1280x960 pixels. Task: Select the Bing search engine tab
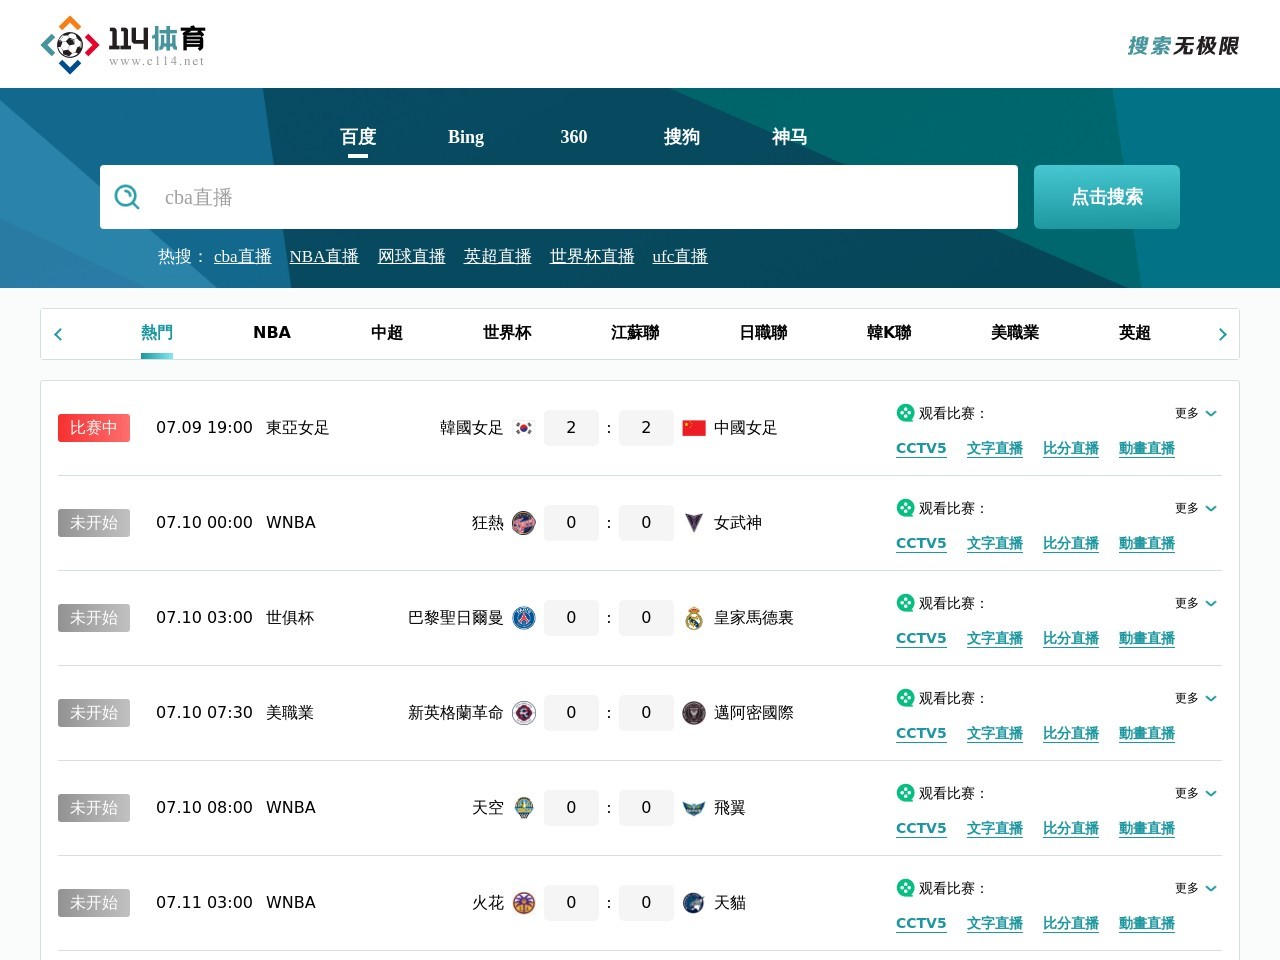click(465, 137)
